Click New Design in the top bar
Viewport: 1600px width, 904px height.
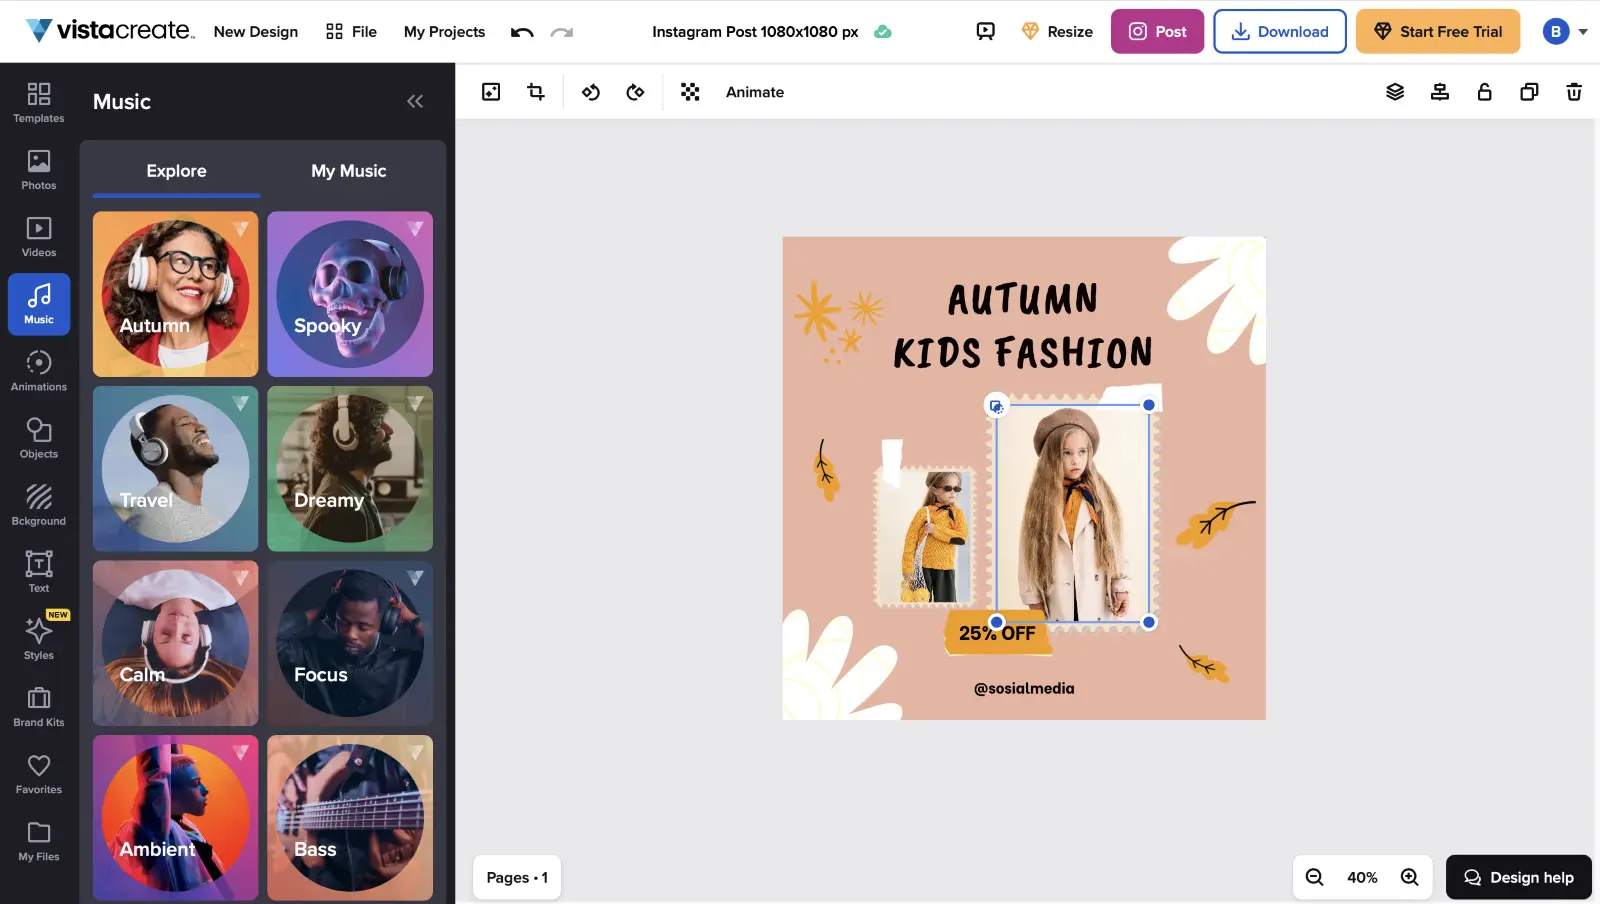pyautogui.click(x=256, y=32)
